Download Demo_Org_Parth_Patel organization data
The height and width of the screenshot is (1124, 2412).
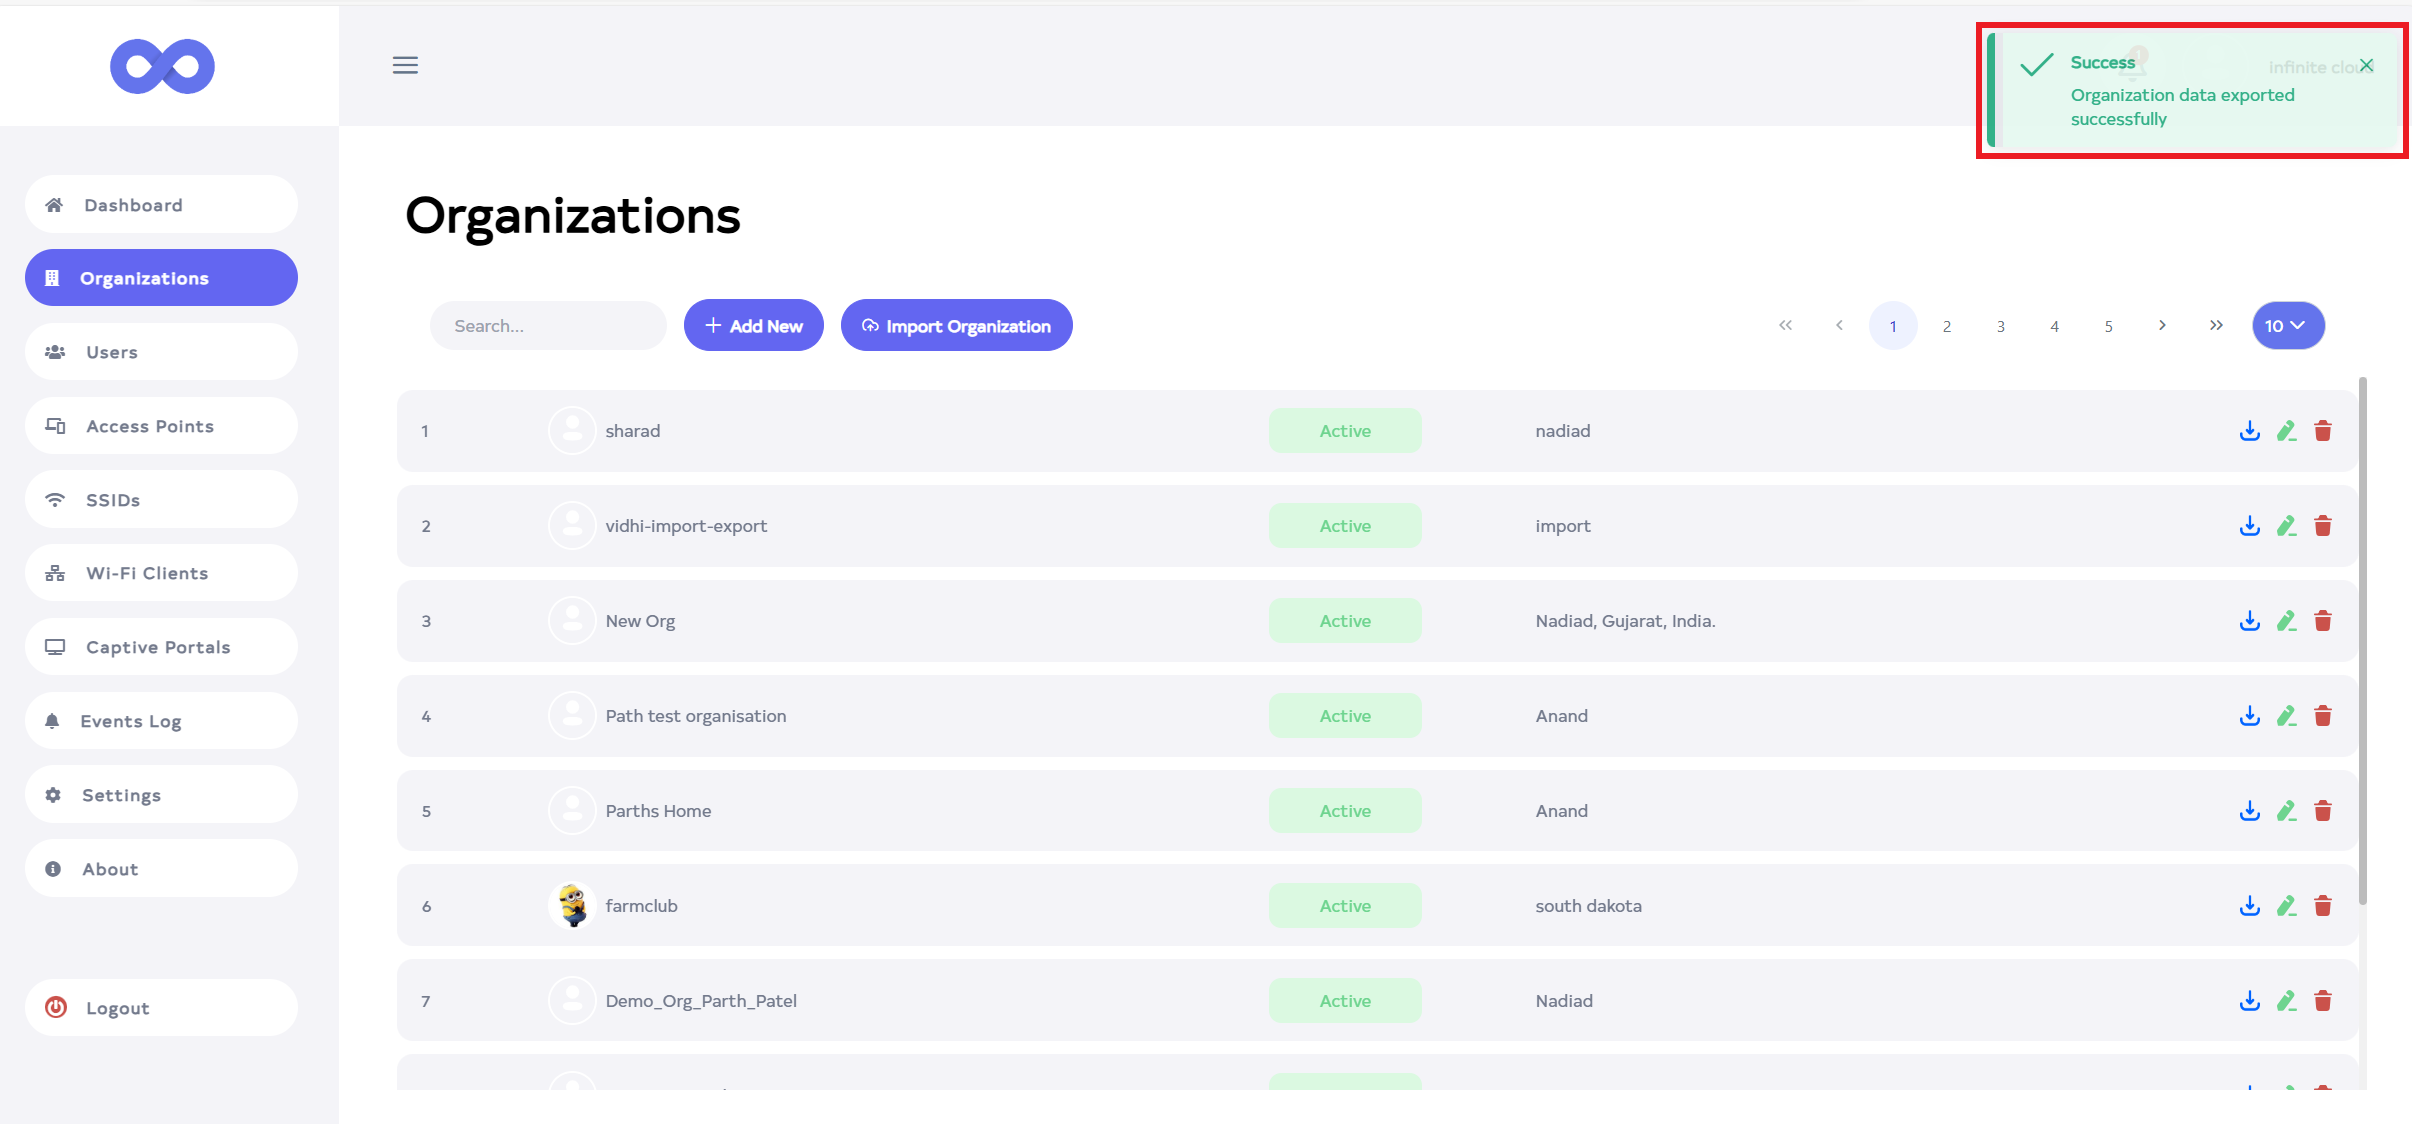[2249, 1001]
